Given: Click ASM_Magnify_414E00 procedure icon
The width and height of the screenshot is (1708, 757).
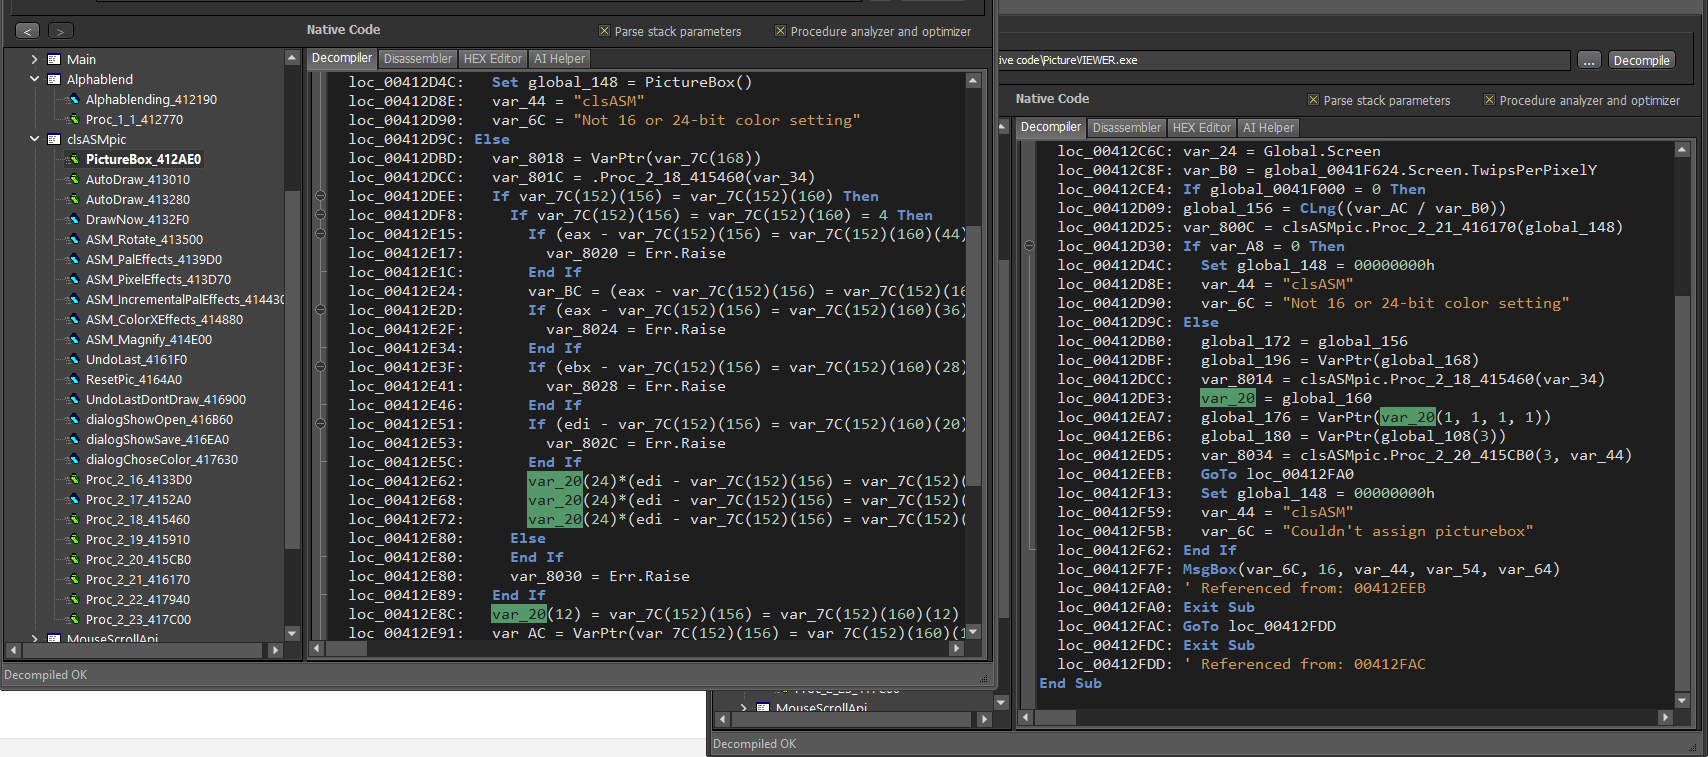Looking at the screenshot, I should (x=73, y=339).
